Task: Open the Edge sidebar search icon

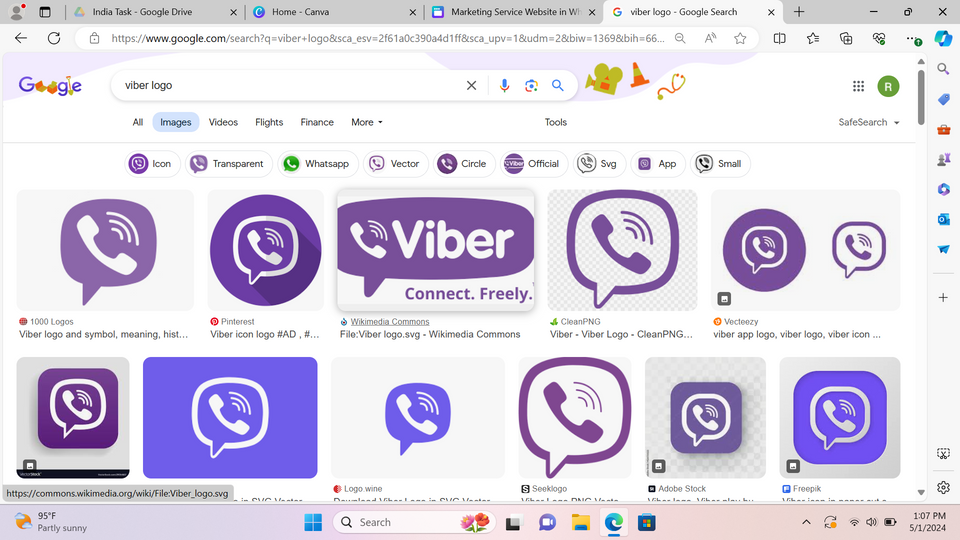Action: (x=943, y=69)
